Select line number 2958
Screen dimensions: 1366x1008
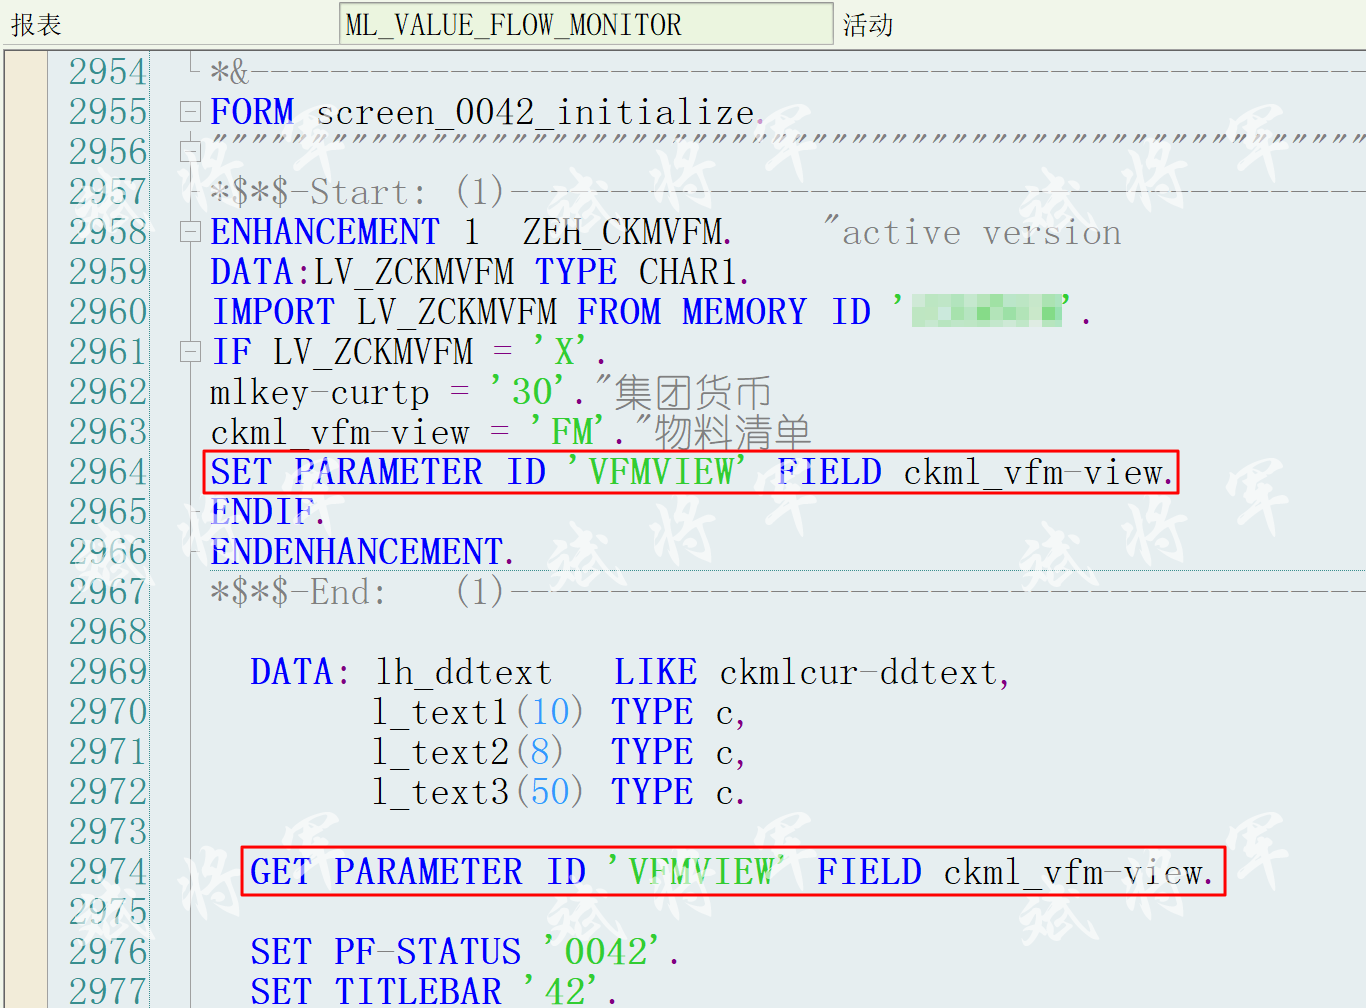(107, 232)
